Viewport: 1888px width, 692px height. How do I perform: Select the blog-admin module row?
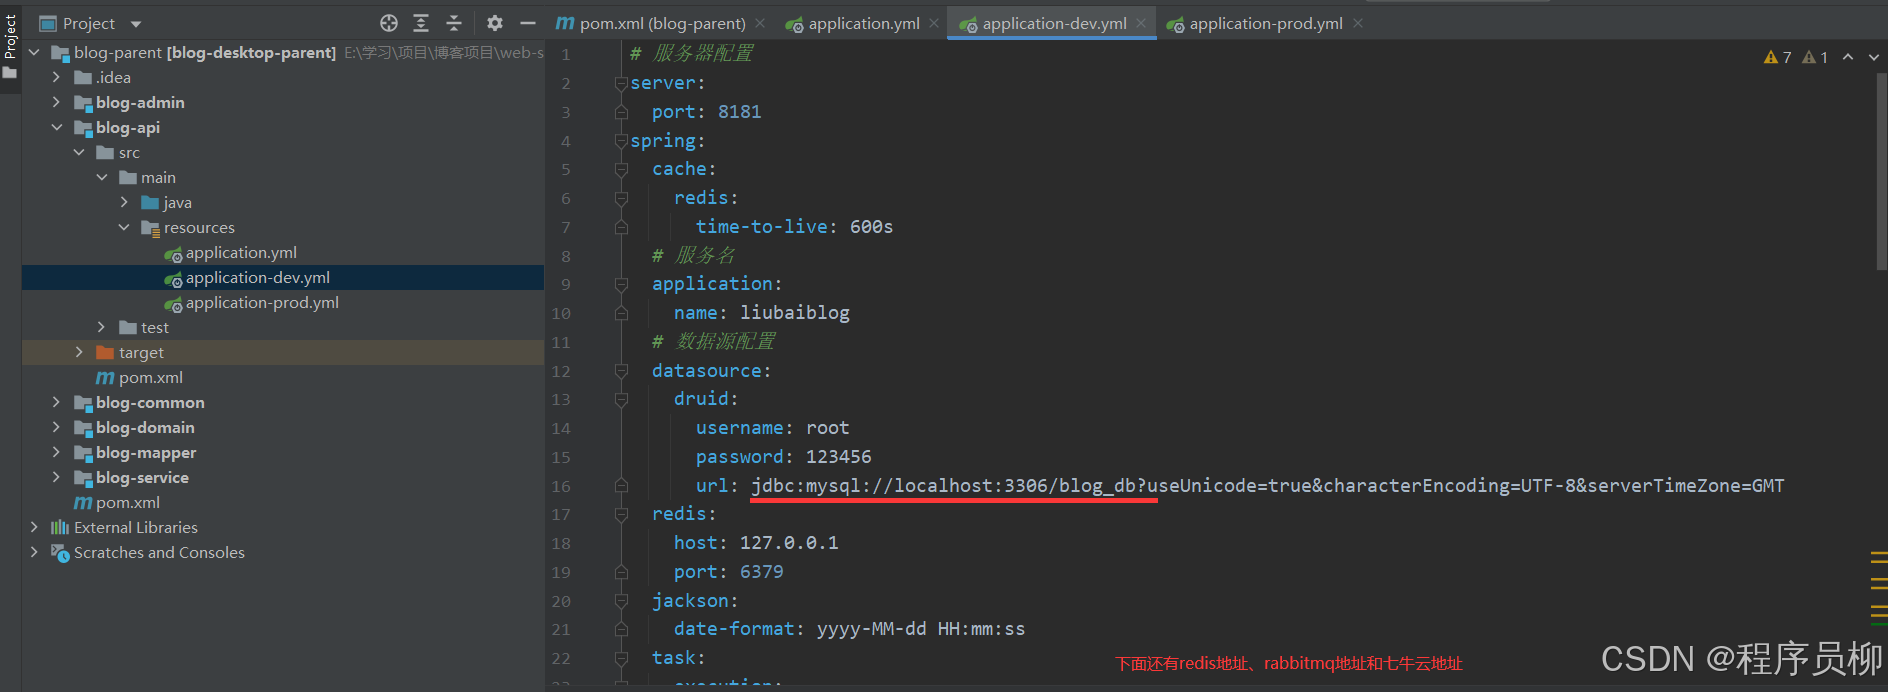(283, 102)
